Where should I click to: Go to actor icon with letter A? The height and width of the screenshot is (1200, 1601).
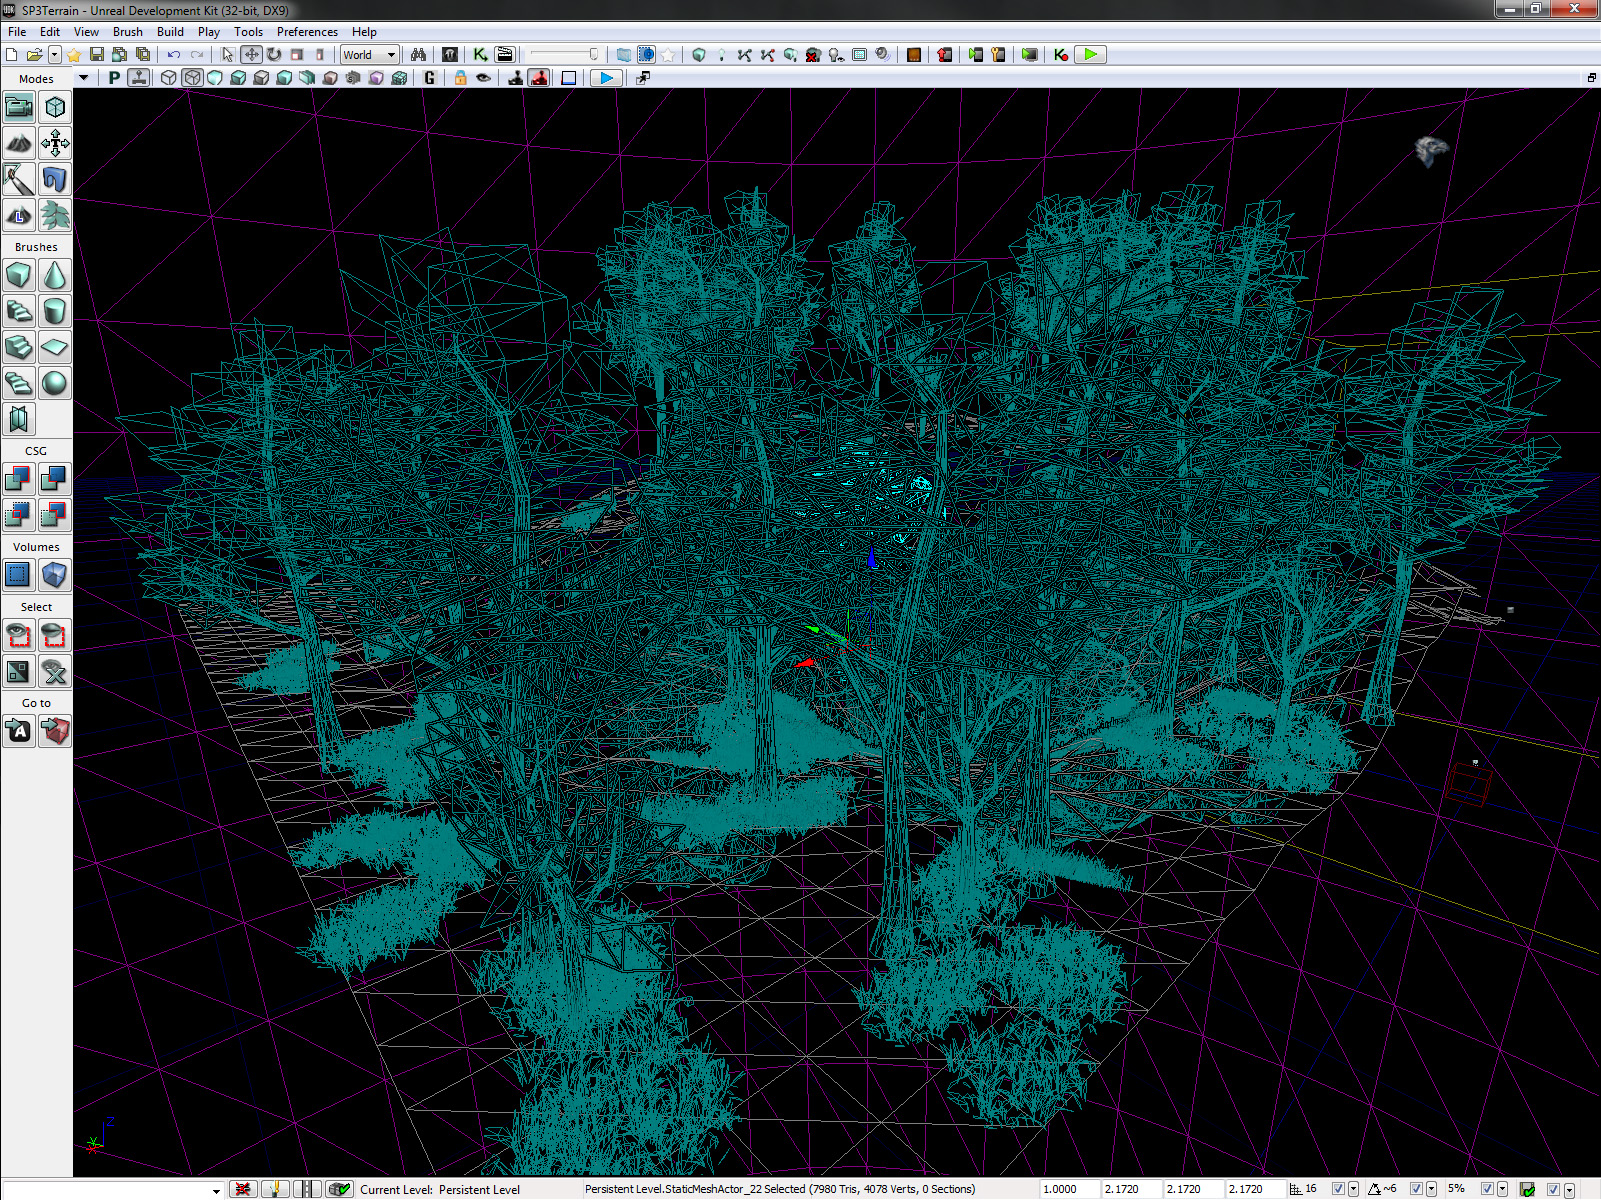(19, 731)
